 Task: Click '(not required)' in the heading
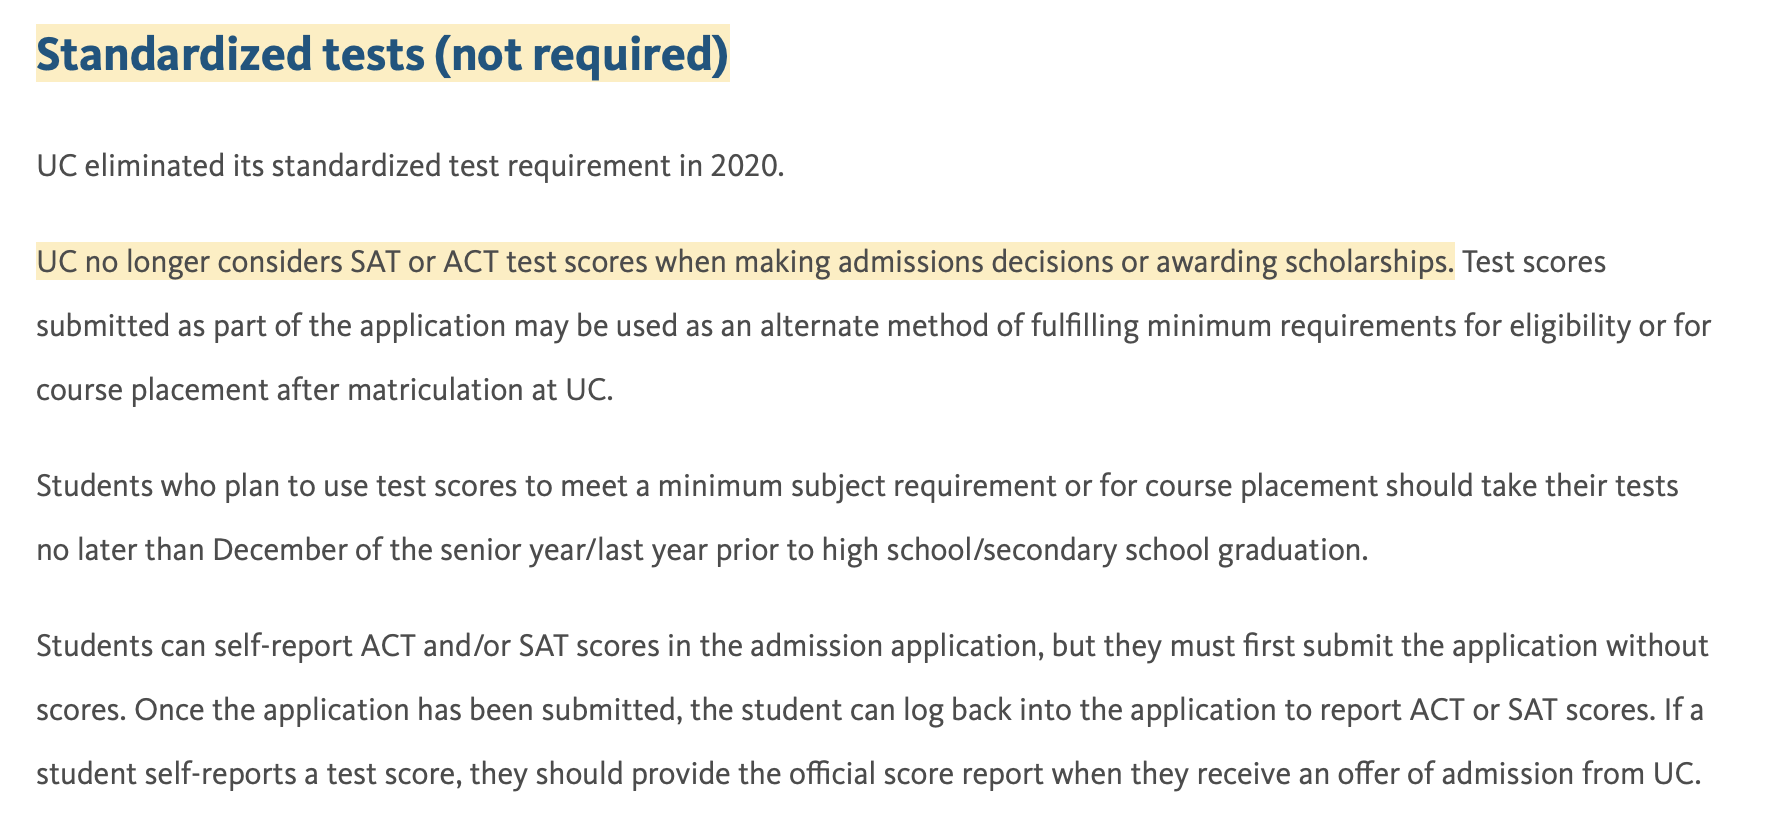[580, 54]
